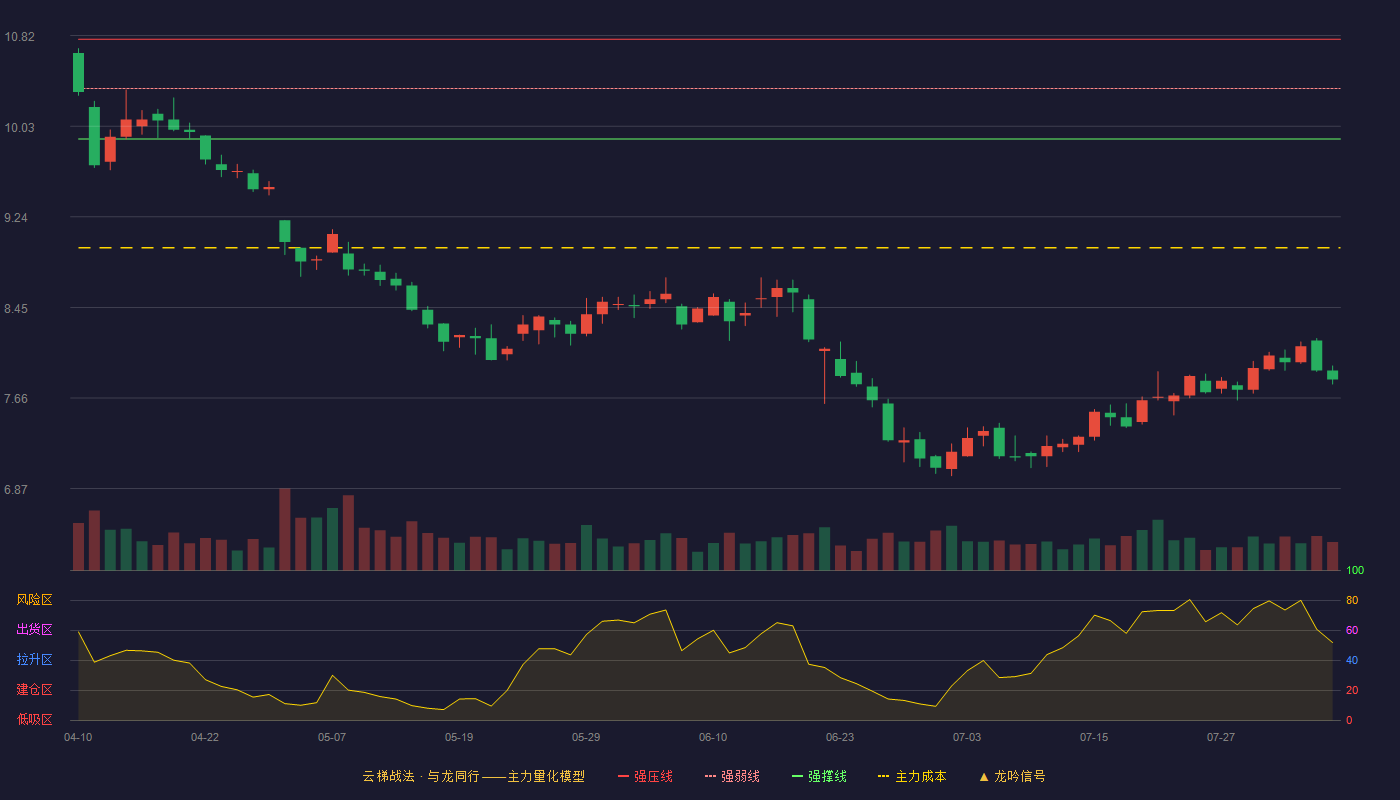
Task: Select the 建仓区 zone label
Action: (x=34, y=690)
